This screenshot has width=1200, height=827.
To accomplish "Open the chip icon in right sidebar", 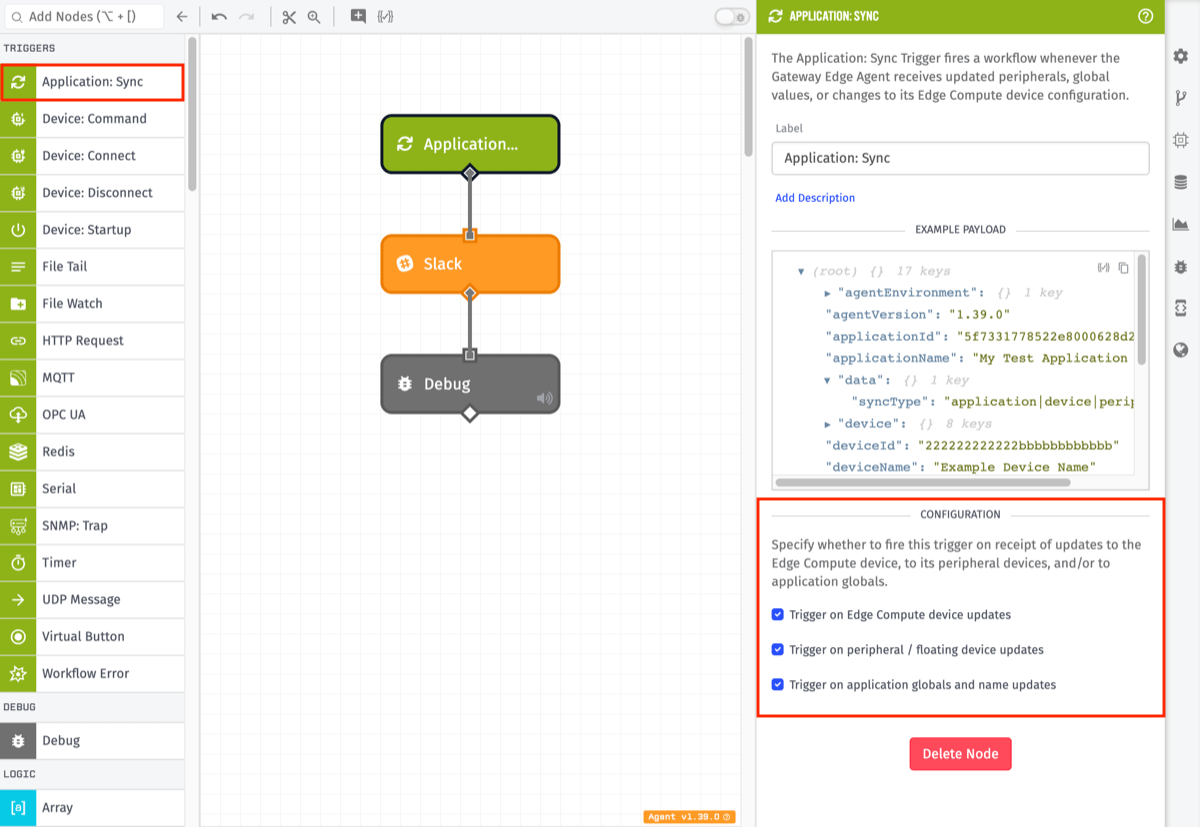I will pos(1181,140).
